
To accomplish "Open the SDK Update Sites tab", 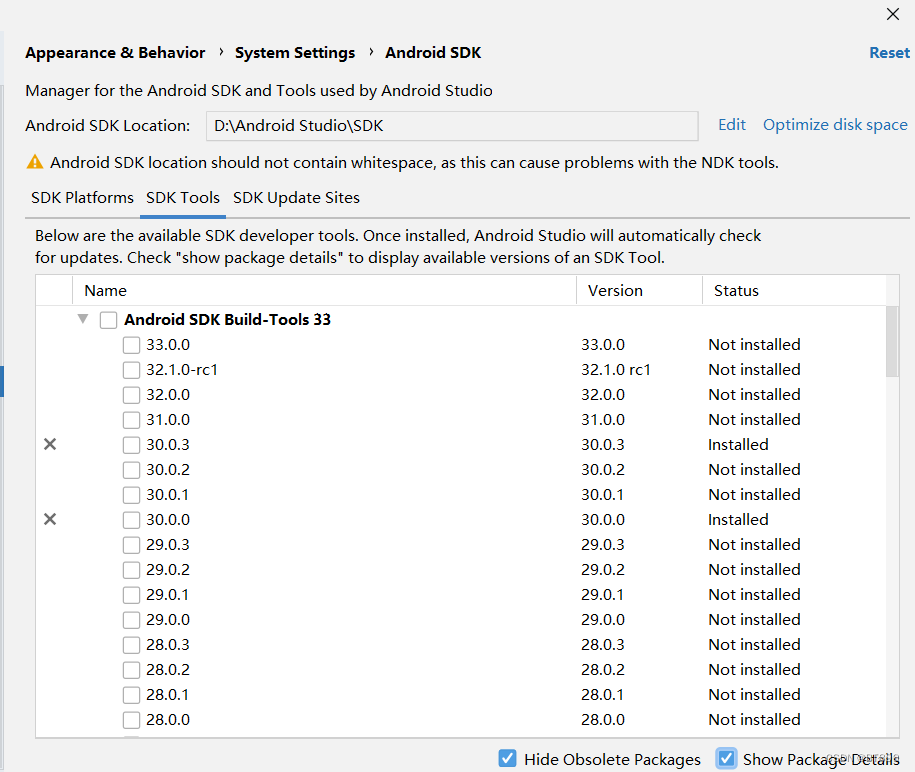I will (x=296, y=197).
